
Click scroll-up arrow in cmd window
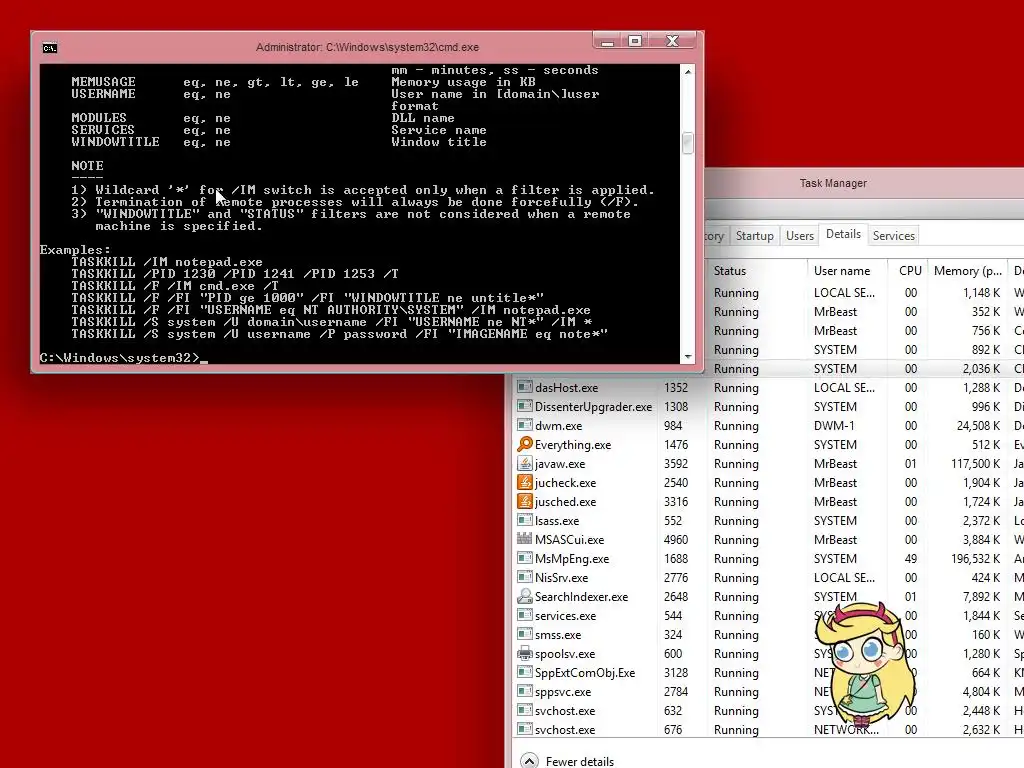tap(687, 71)
